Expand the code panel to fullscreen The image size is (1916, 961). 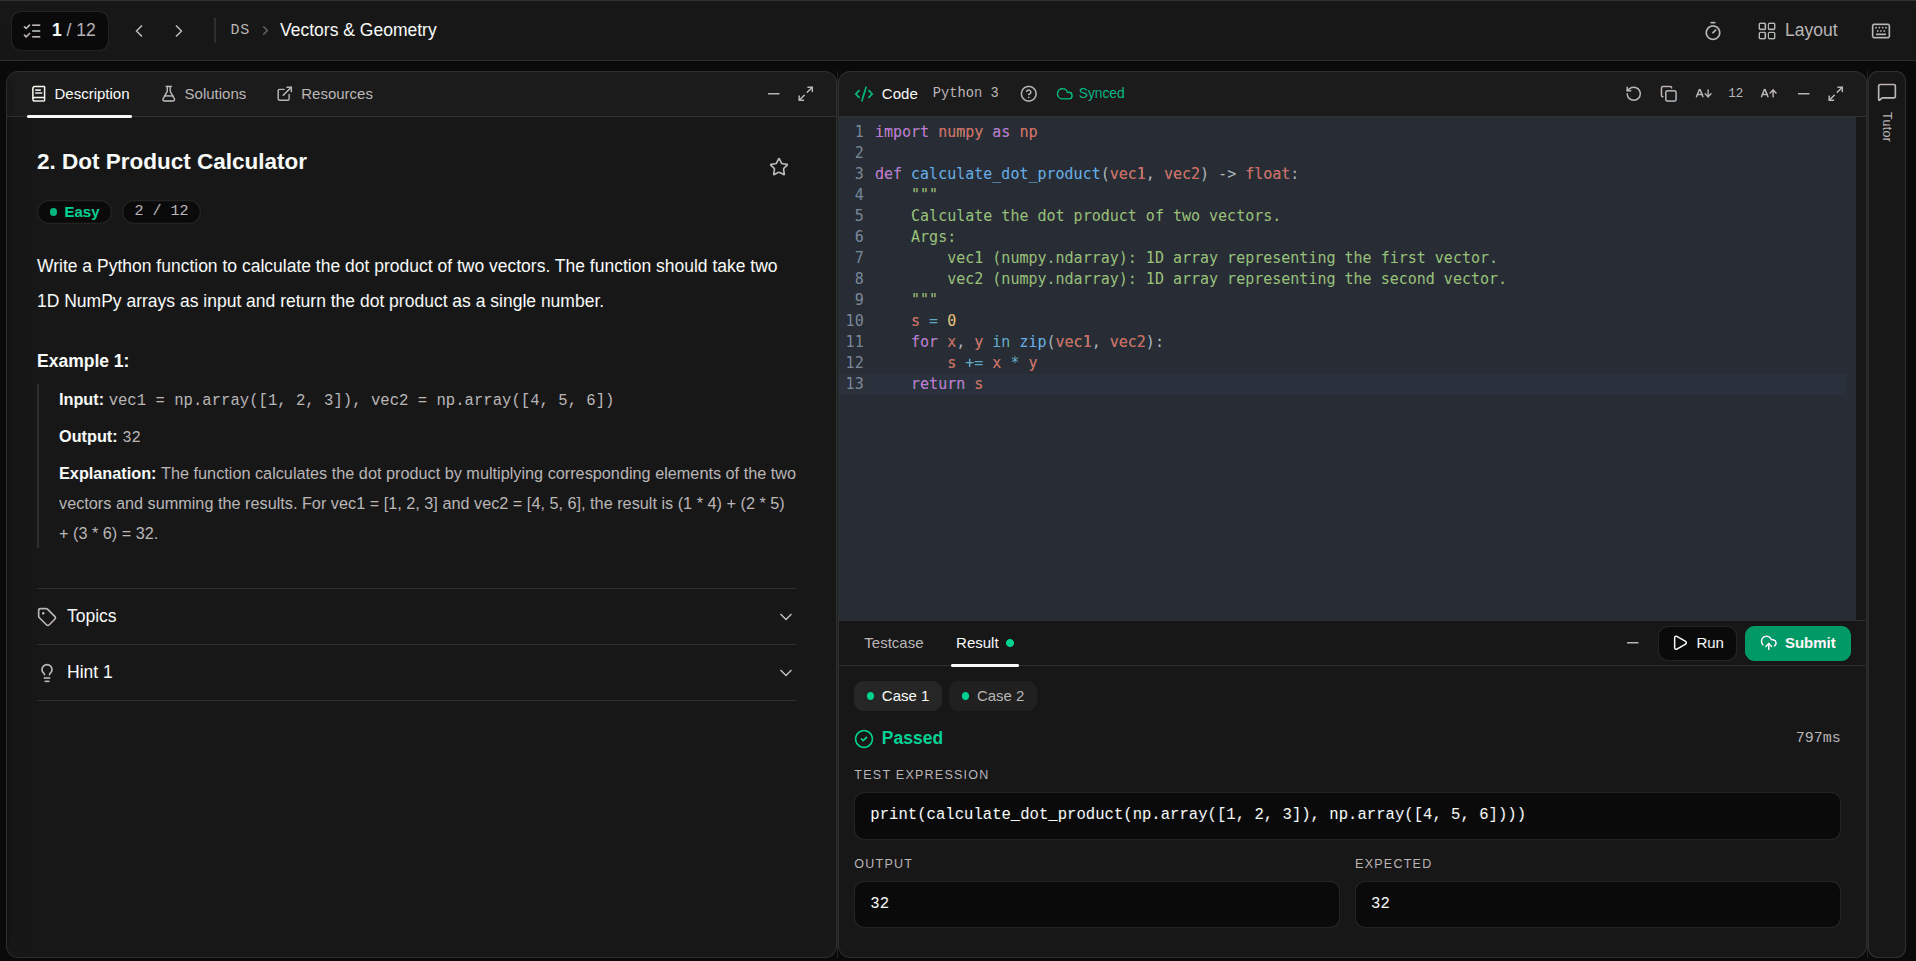[1836, 94]
